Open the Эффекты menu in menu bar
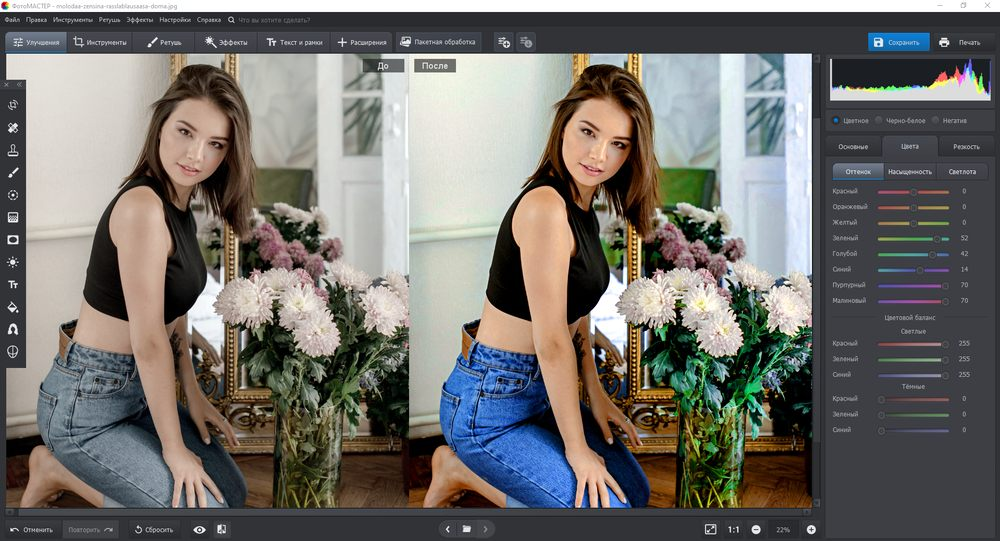This screenshot has height=541, width=1000. pos(140,20)
